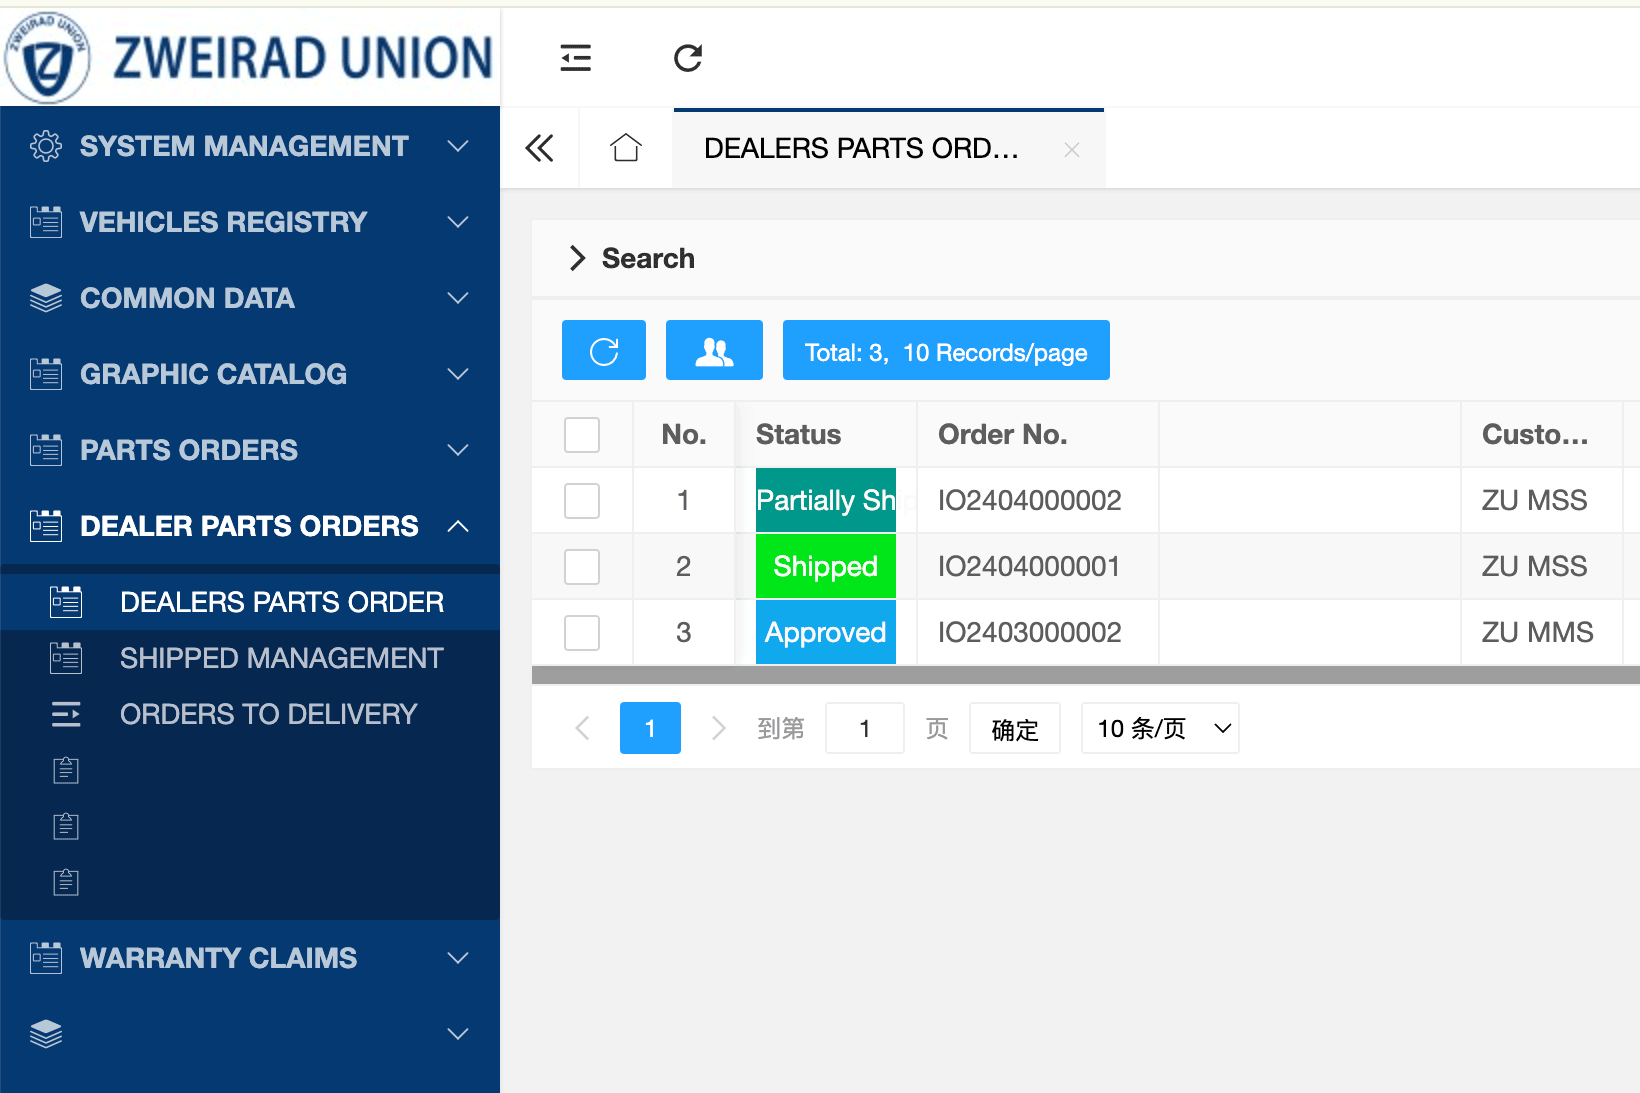Open Orders To Delivery submenu item
This screenshot has height=1093, width=1640.
250,714
